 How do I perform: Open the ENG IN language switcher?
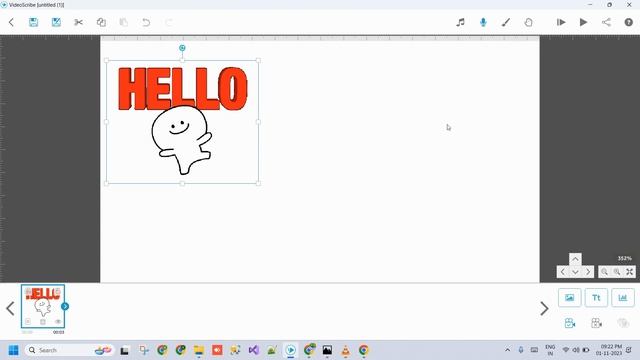tap(550, 350)
